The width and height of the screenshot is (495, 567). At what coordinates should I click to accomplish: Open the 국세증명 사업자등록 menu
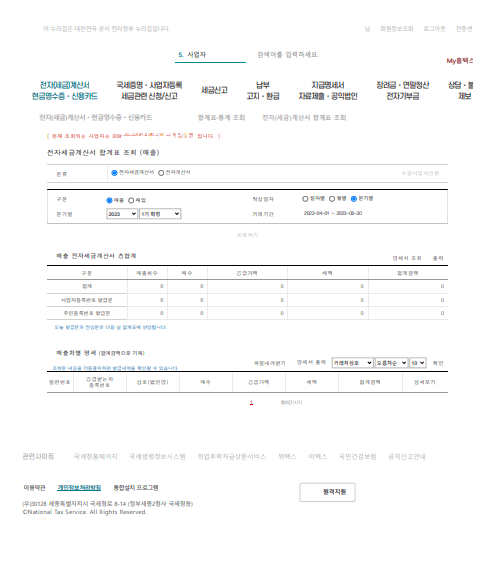[149, 90]
